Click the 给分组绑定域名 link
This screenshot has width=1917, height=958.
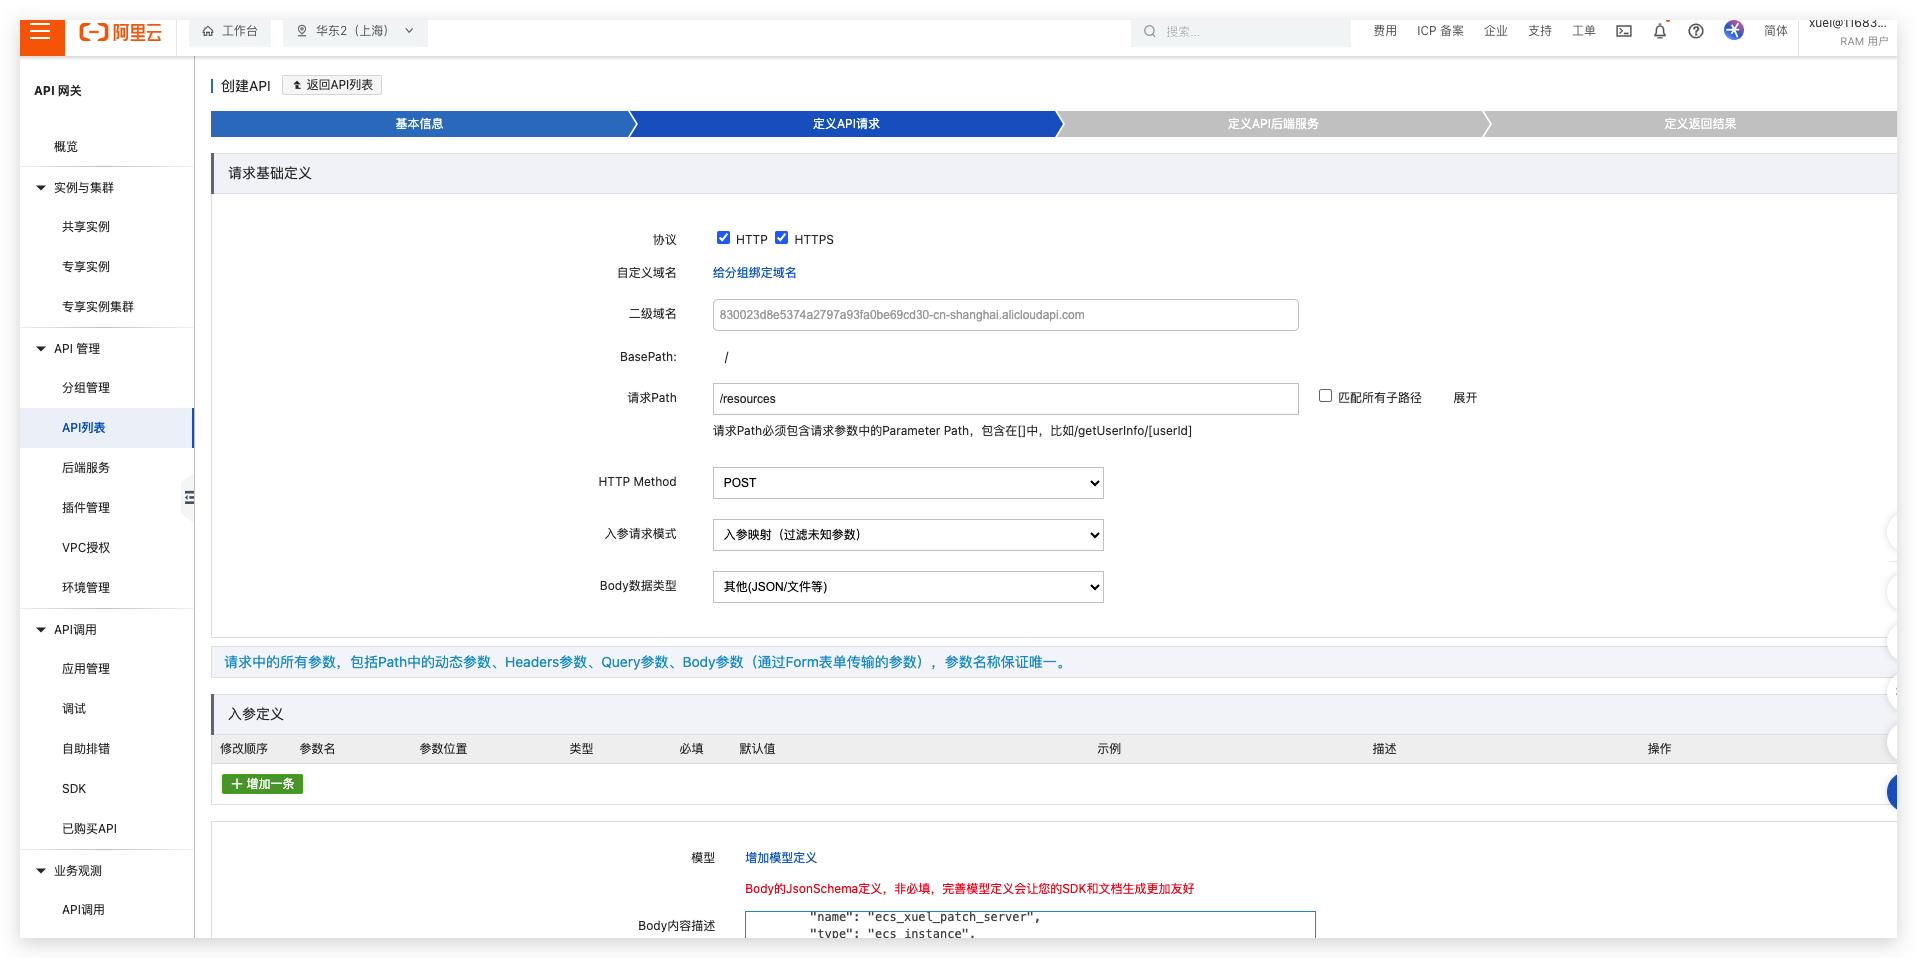coord(754,273)
